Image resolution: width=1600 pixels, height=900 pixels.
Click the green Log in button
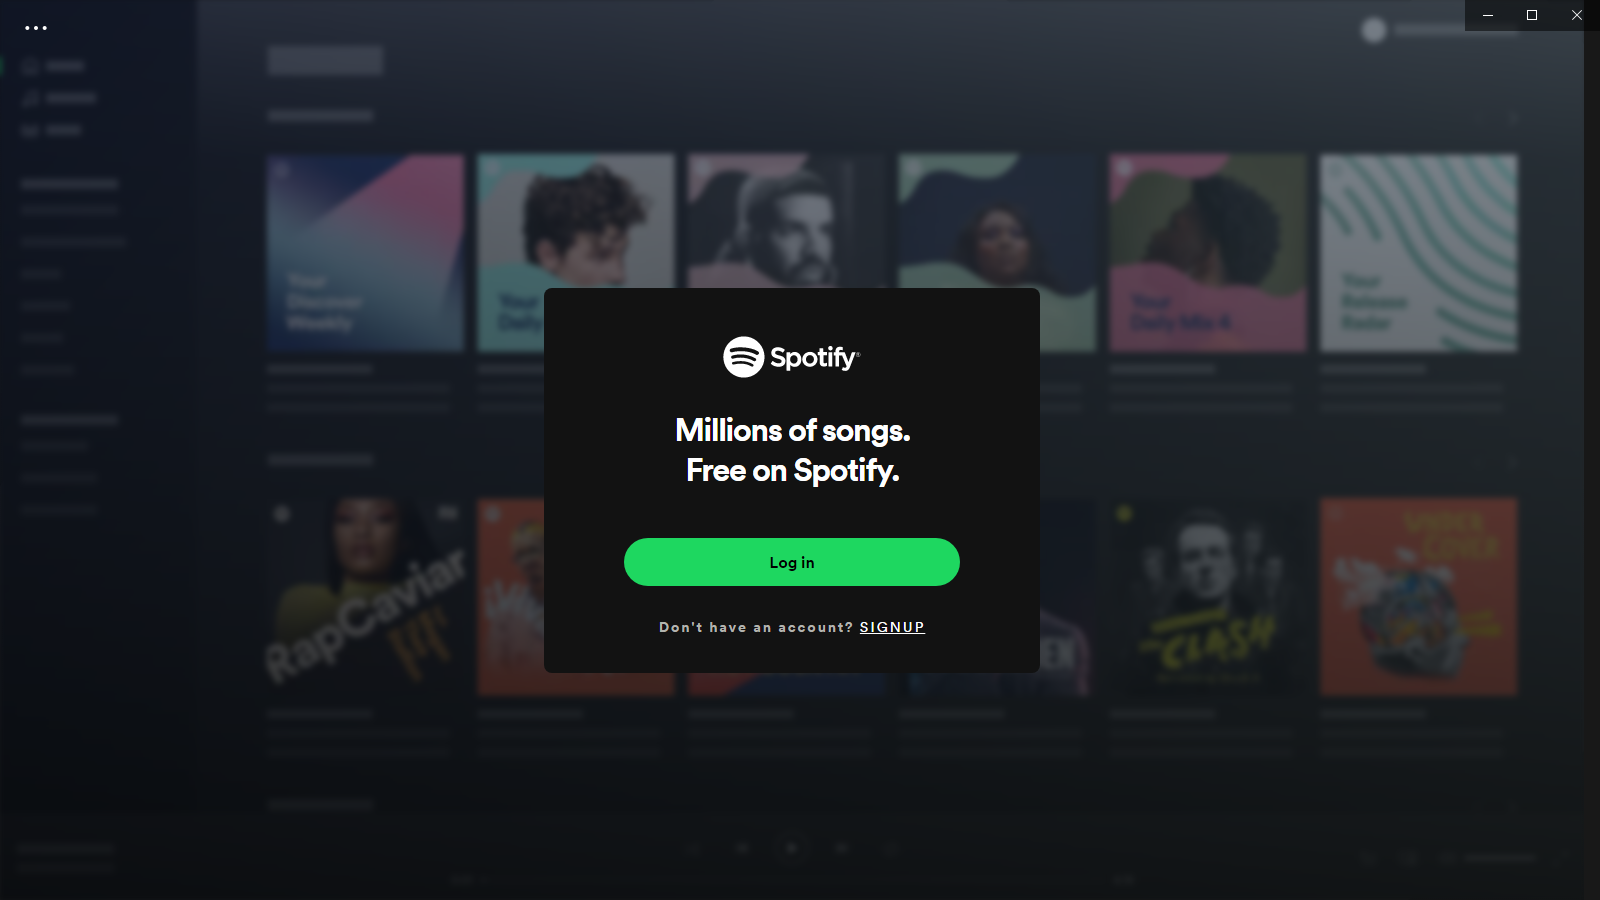792,562
